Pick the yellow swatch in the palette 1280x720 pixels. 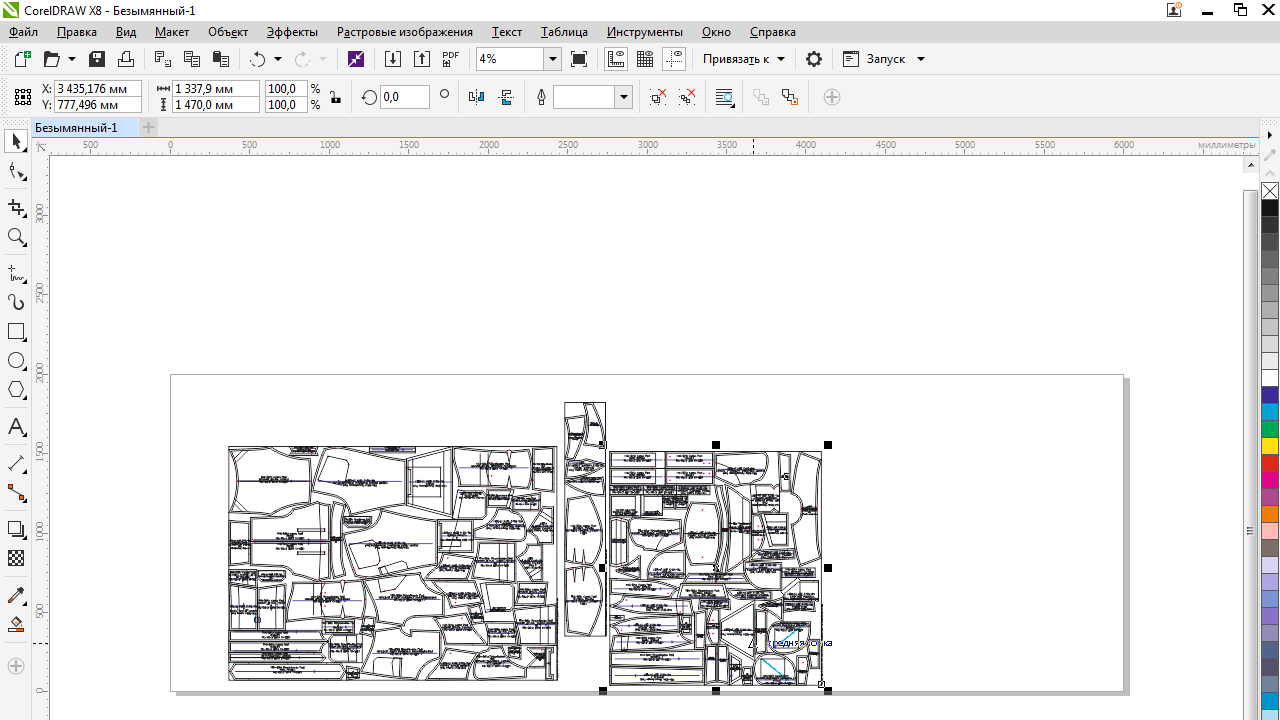click(1270, 446)
